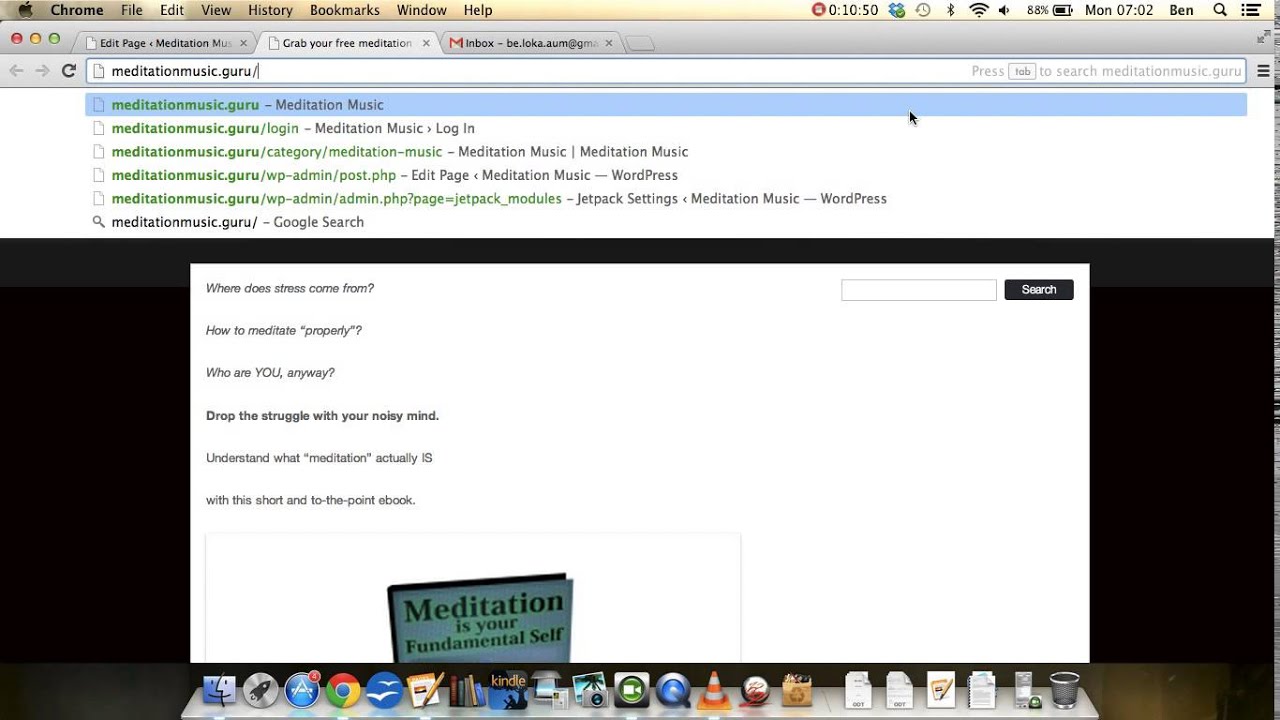
Task: Open the File menu
Action: click(x=132, y=10)
